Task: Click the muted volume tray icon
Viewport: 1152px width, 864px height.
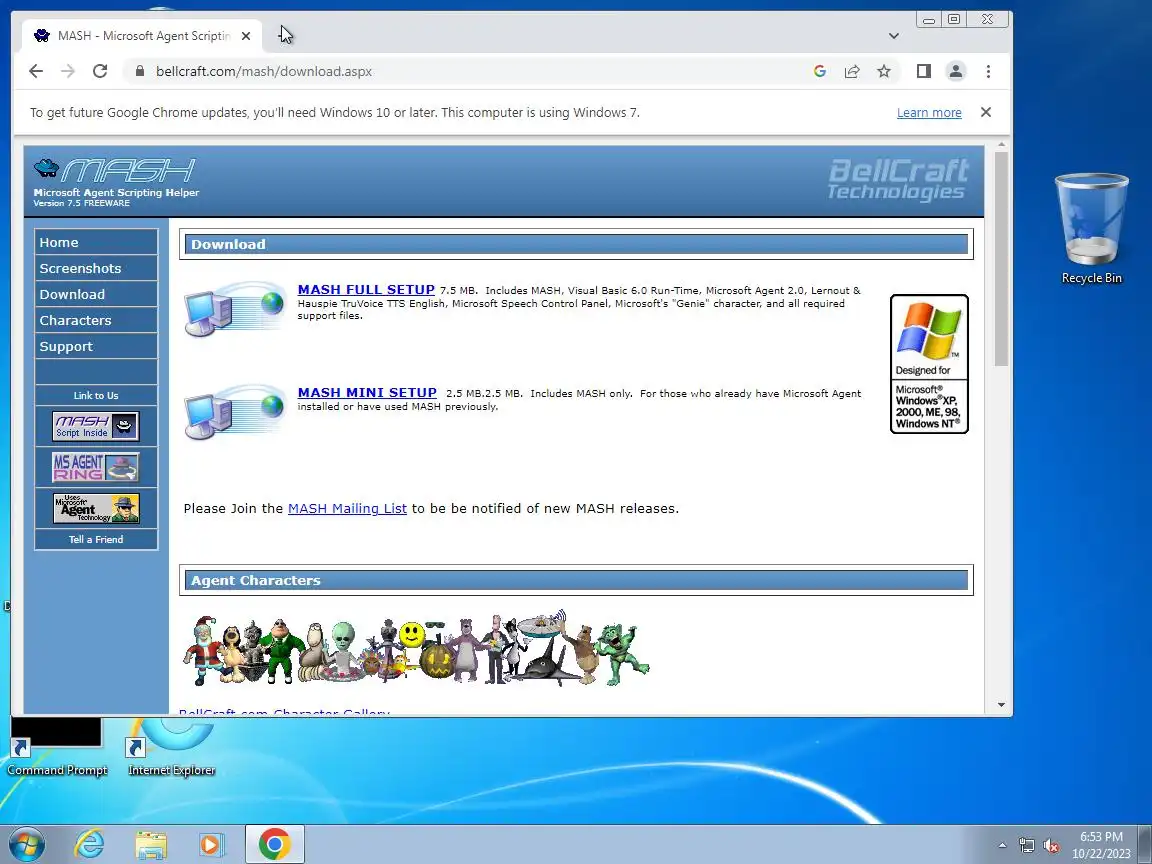Action: click(1051, 846)
